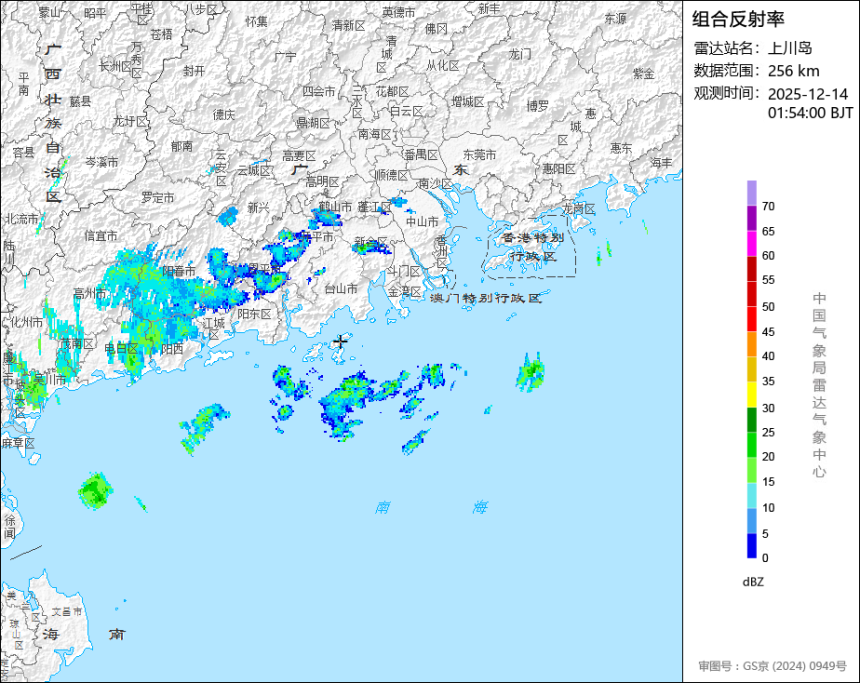
Task: Click the 惠阳区 label on the map
Action: 559,169
